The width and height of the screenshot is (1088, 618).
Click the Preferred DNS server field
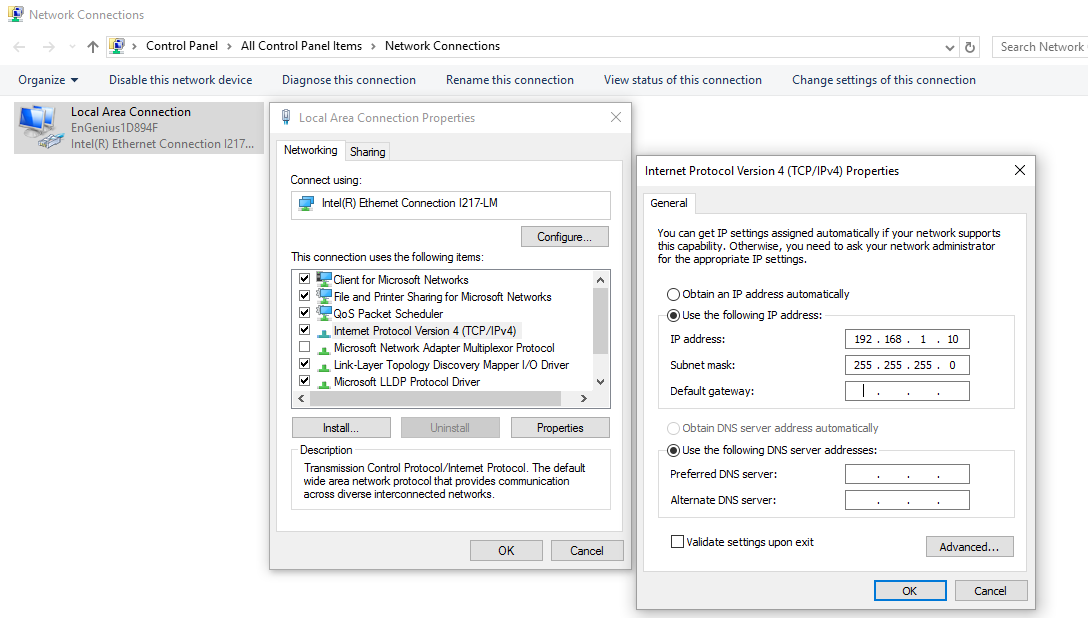(907, 474)
